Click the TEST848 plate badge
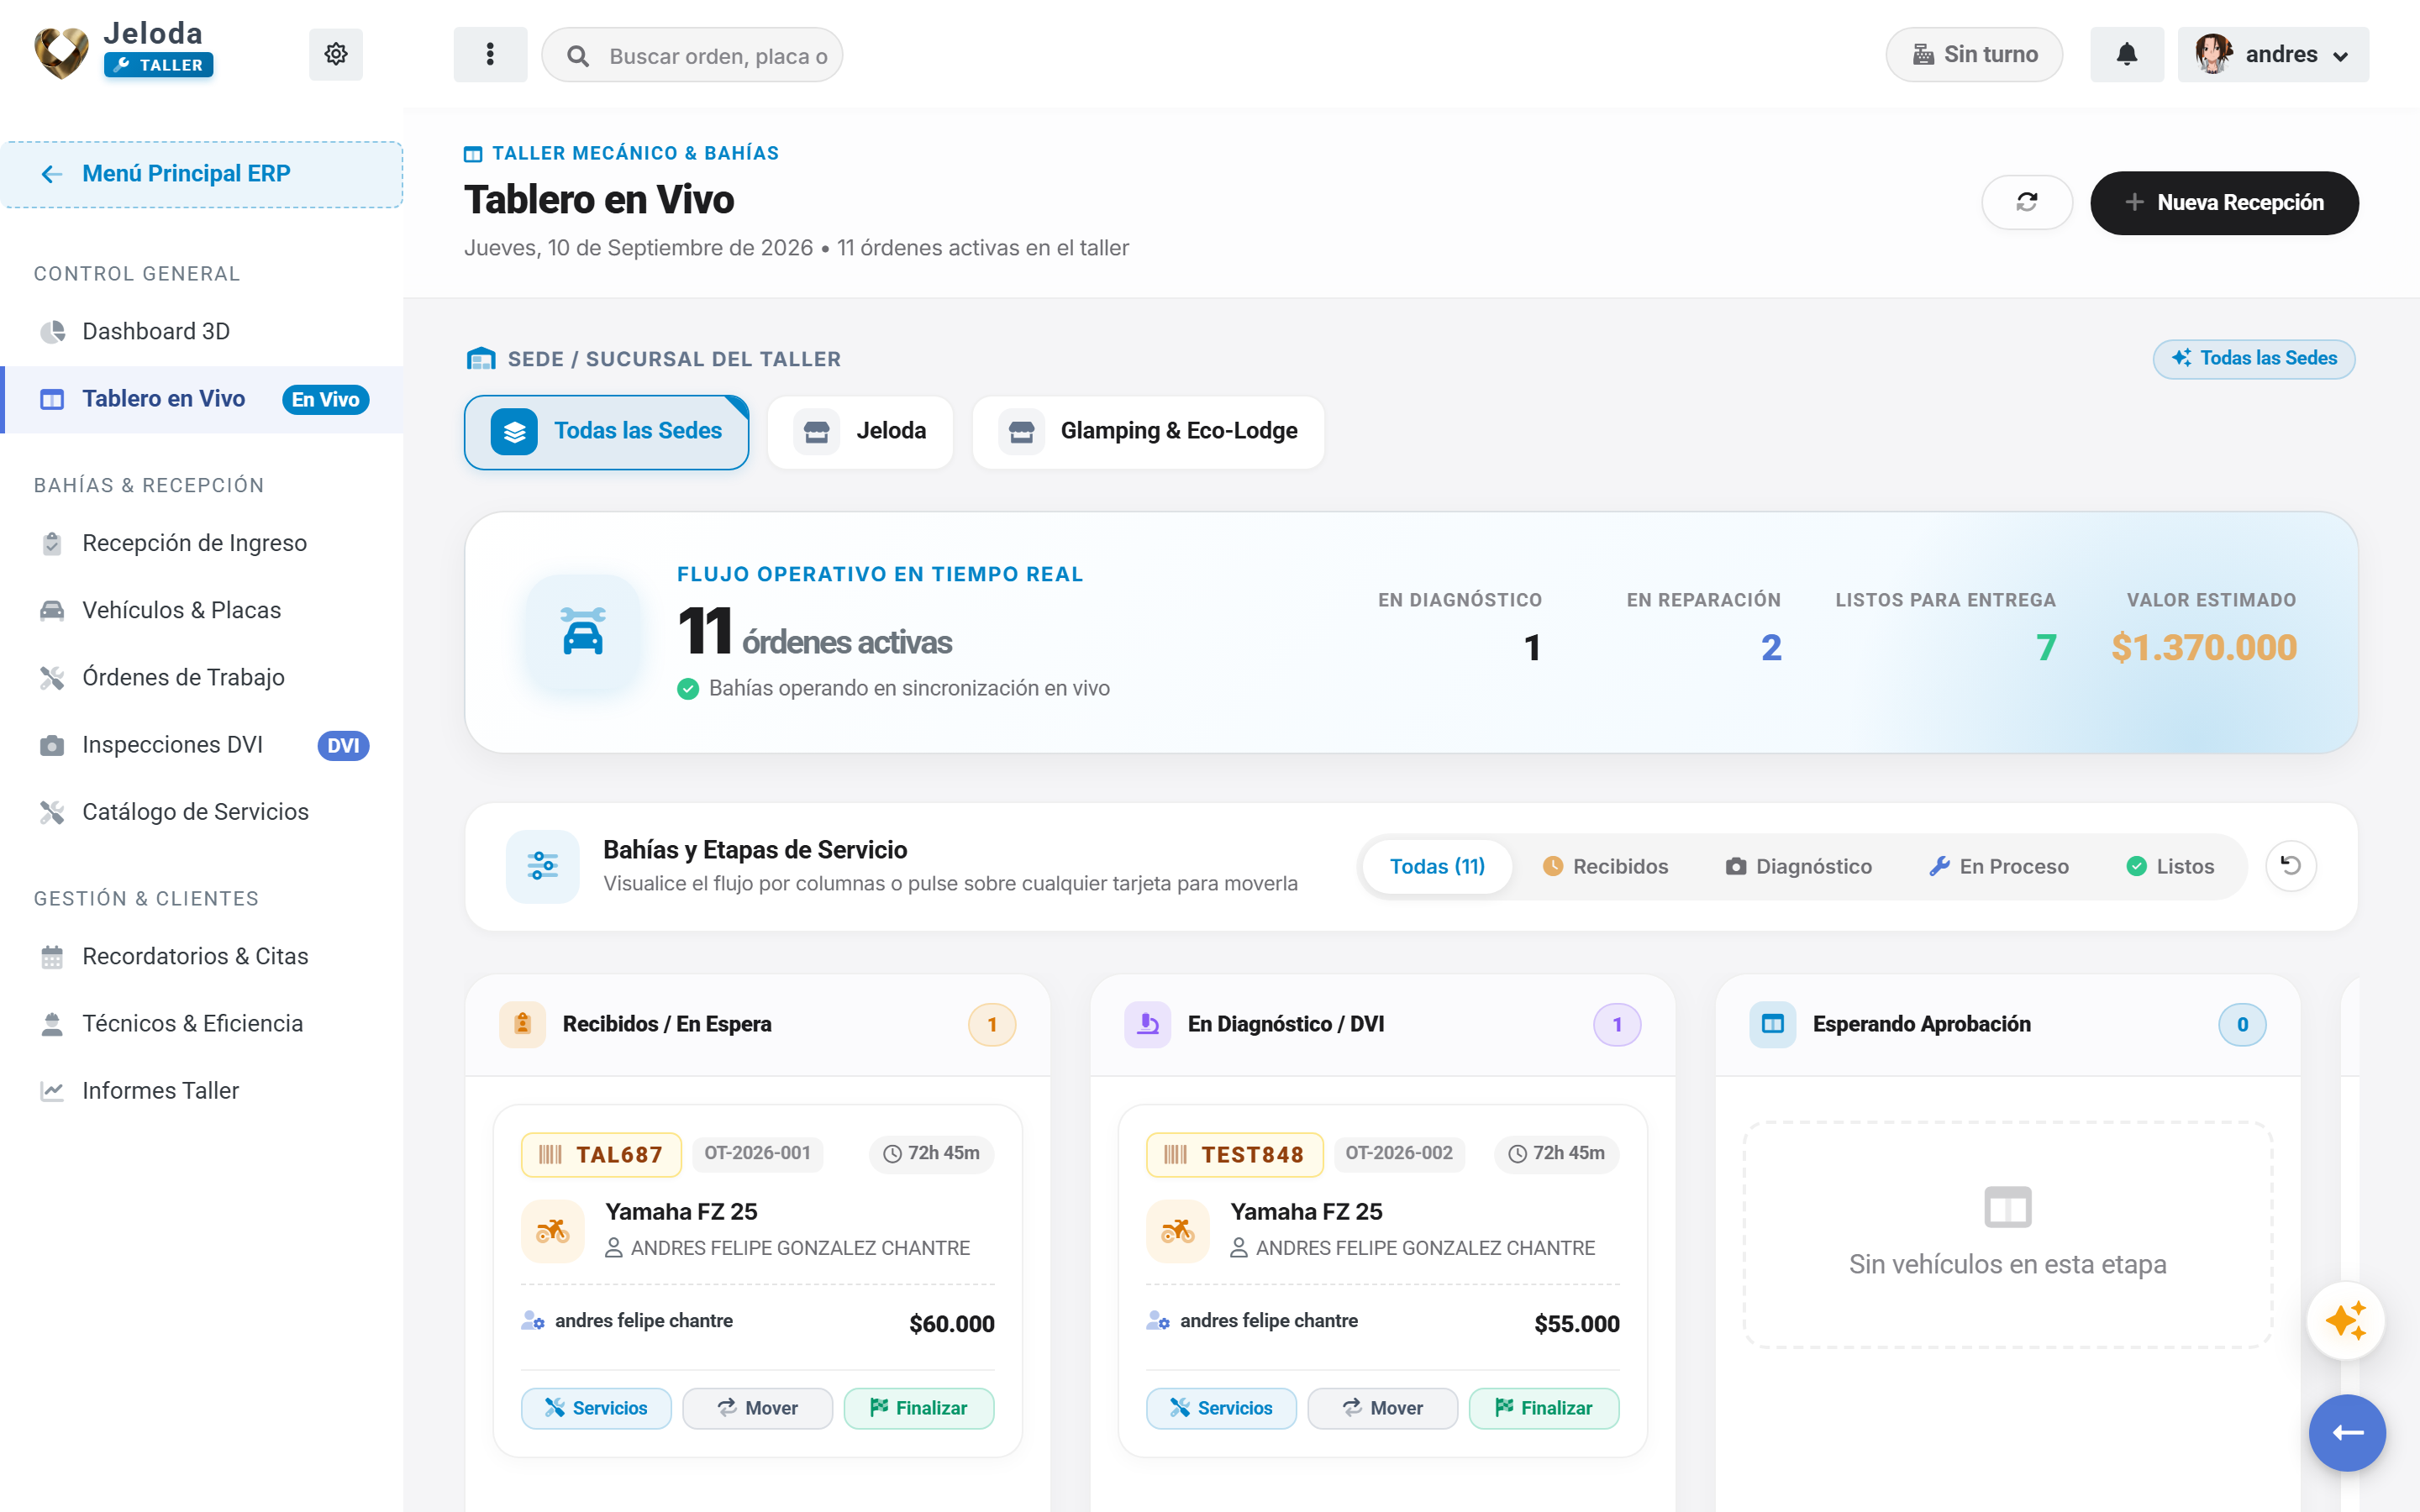The image size is (2420, 1512). click(1234, 1155)
